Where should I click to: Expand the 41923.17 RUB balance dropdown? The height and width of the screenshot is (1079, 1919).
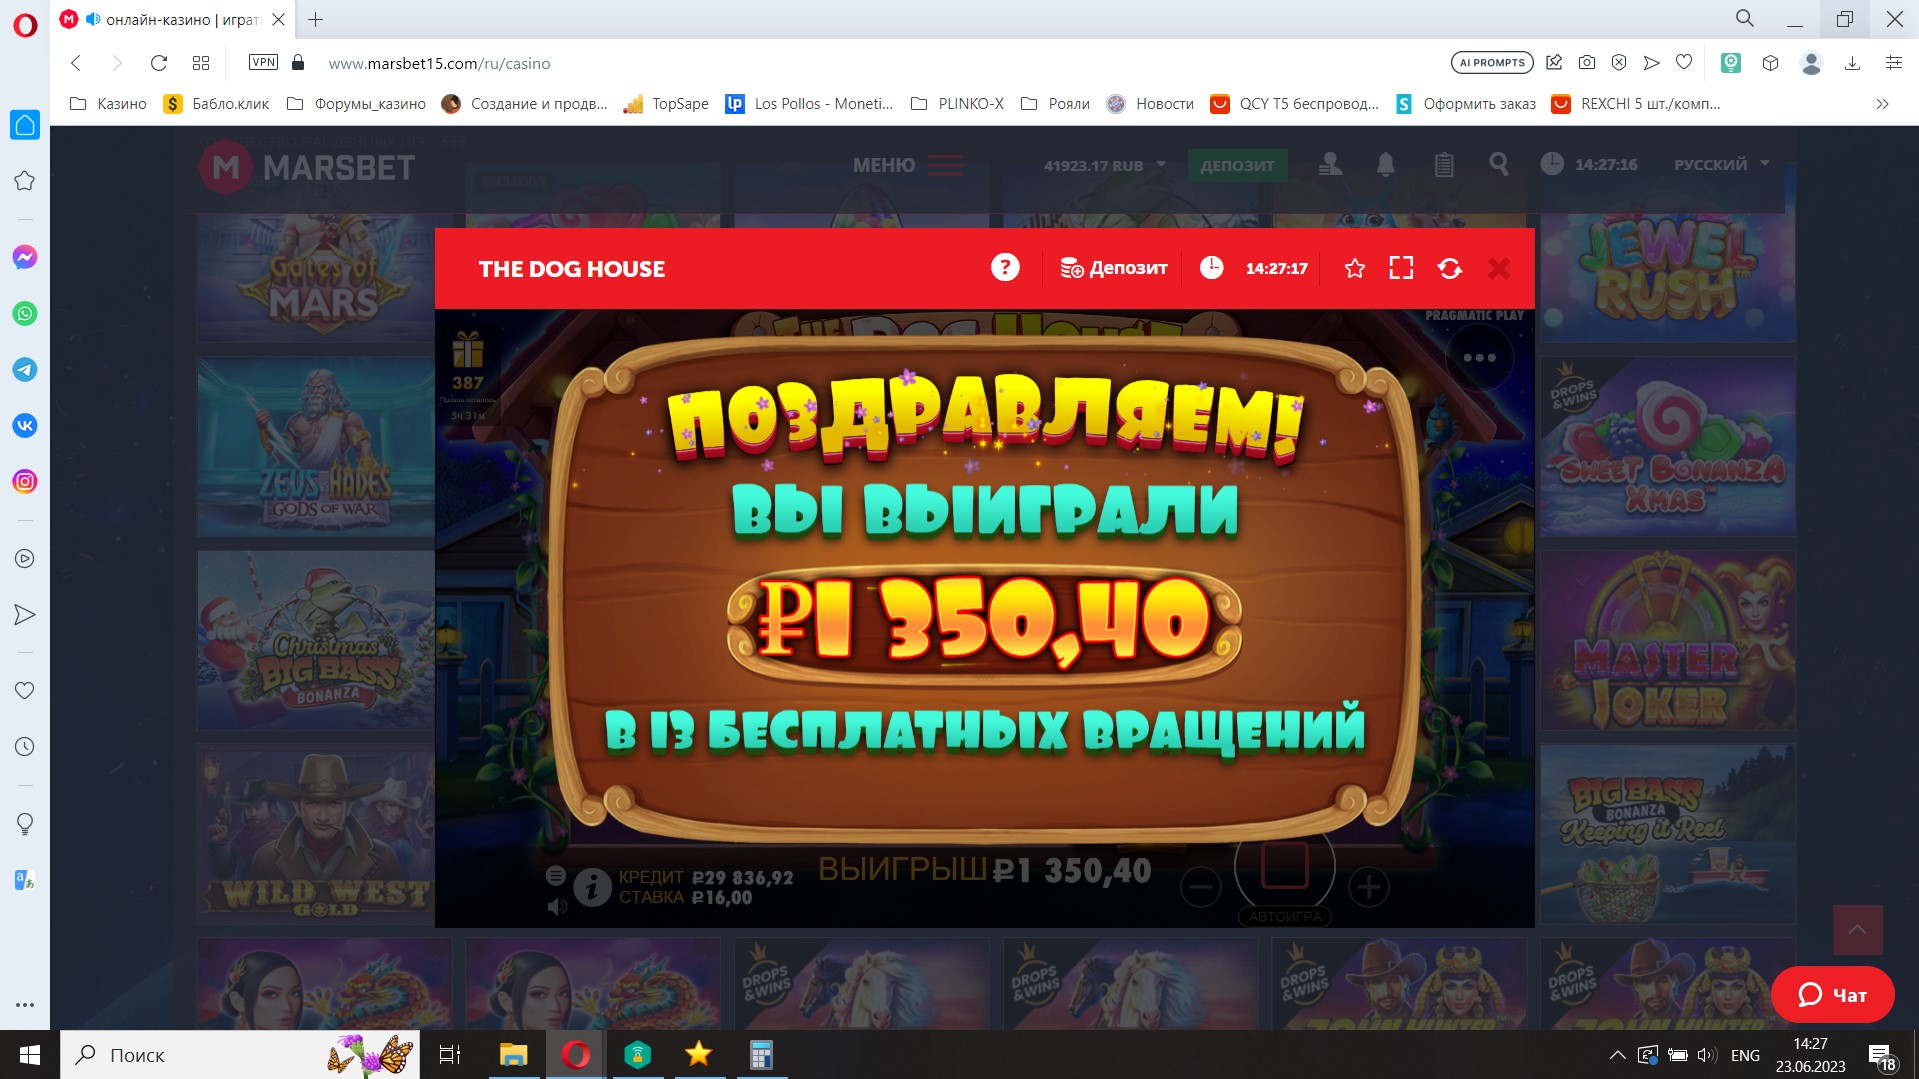[x=1105, y=165]
